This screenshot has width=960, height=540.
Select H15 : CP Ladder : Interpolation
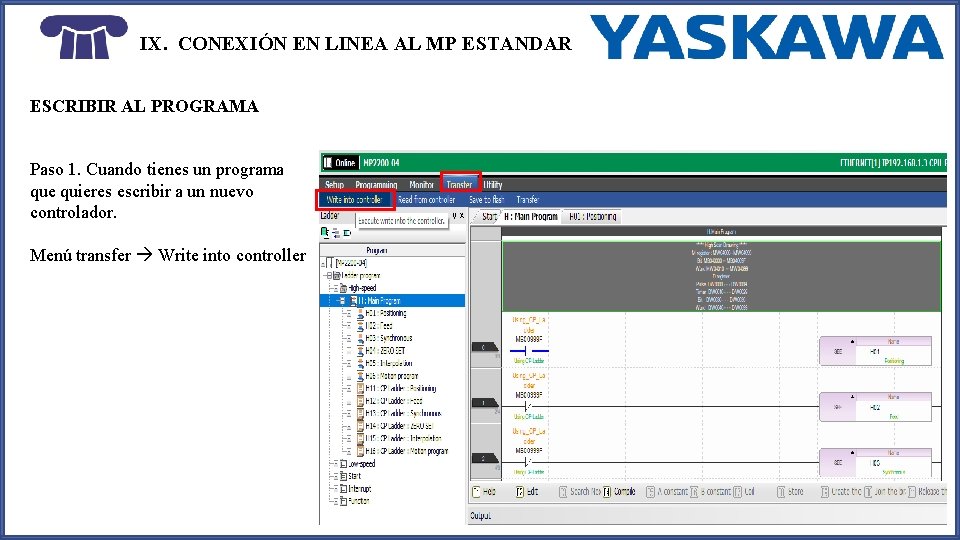pyautogui.click(x=403, y=439)
